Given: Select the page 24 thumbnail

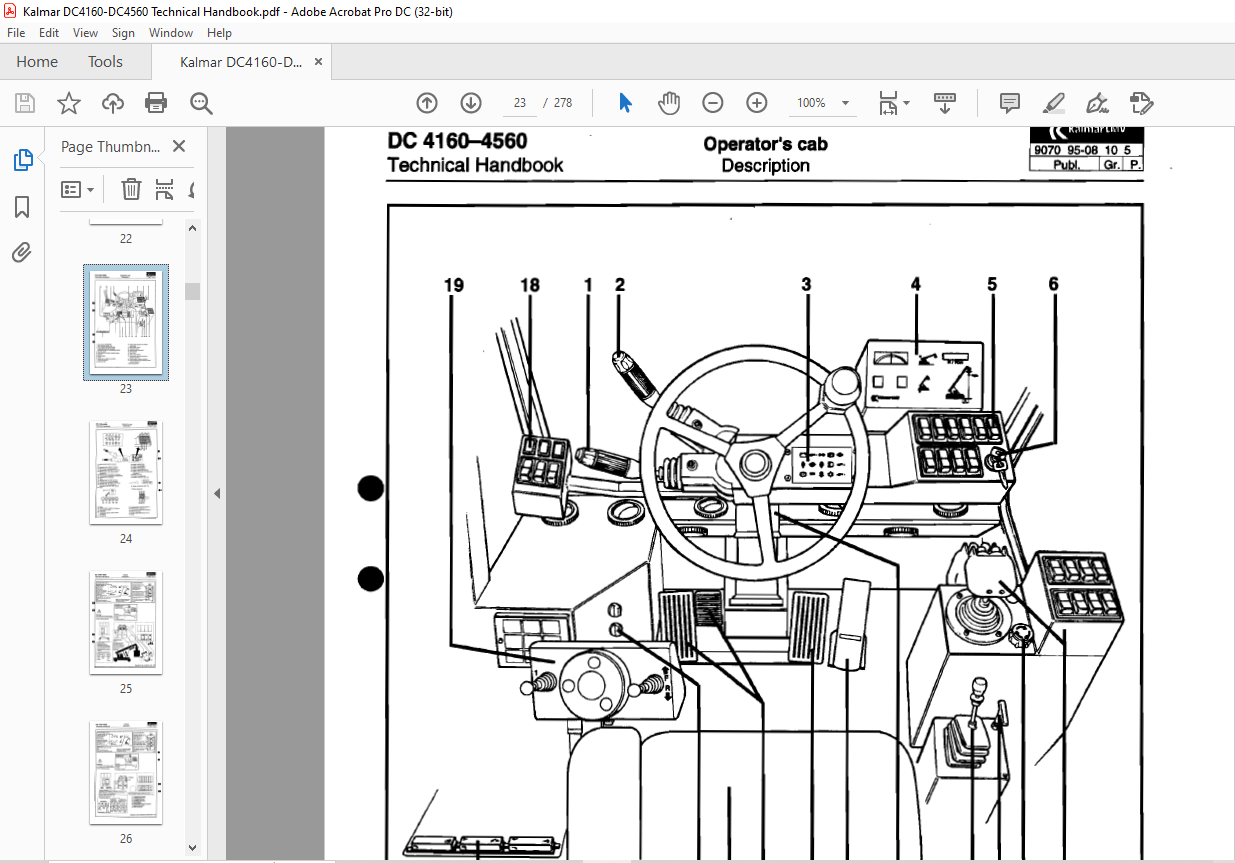Looking at the screenshot, I should coord(126,473).
